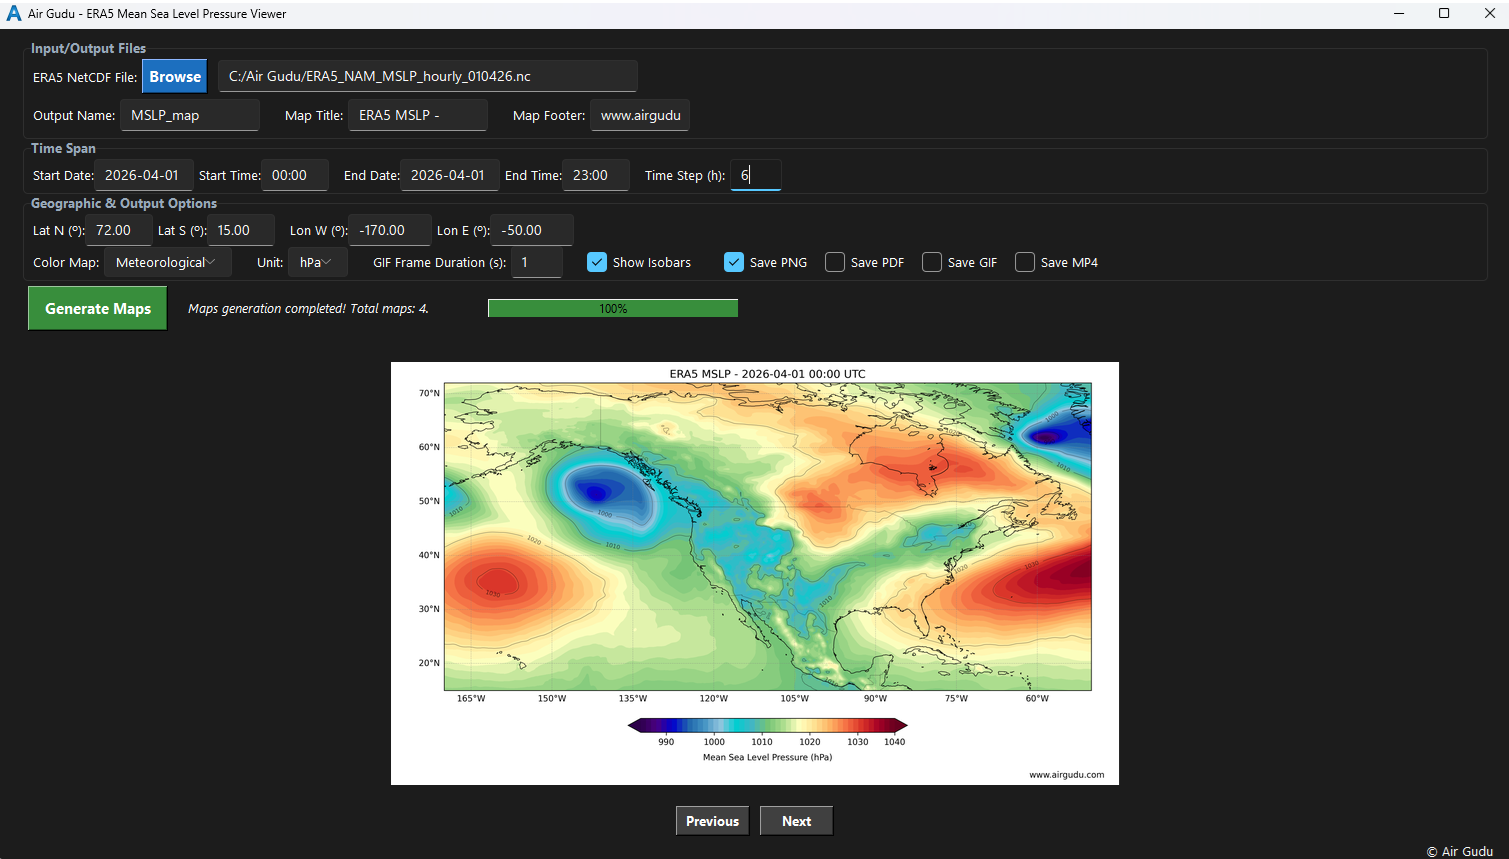Close the Air Gudu window

(1489, 14)
